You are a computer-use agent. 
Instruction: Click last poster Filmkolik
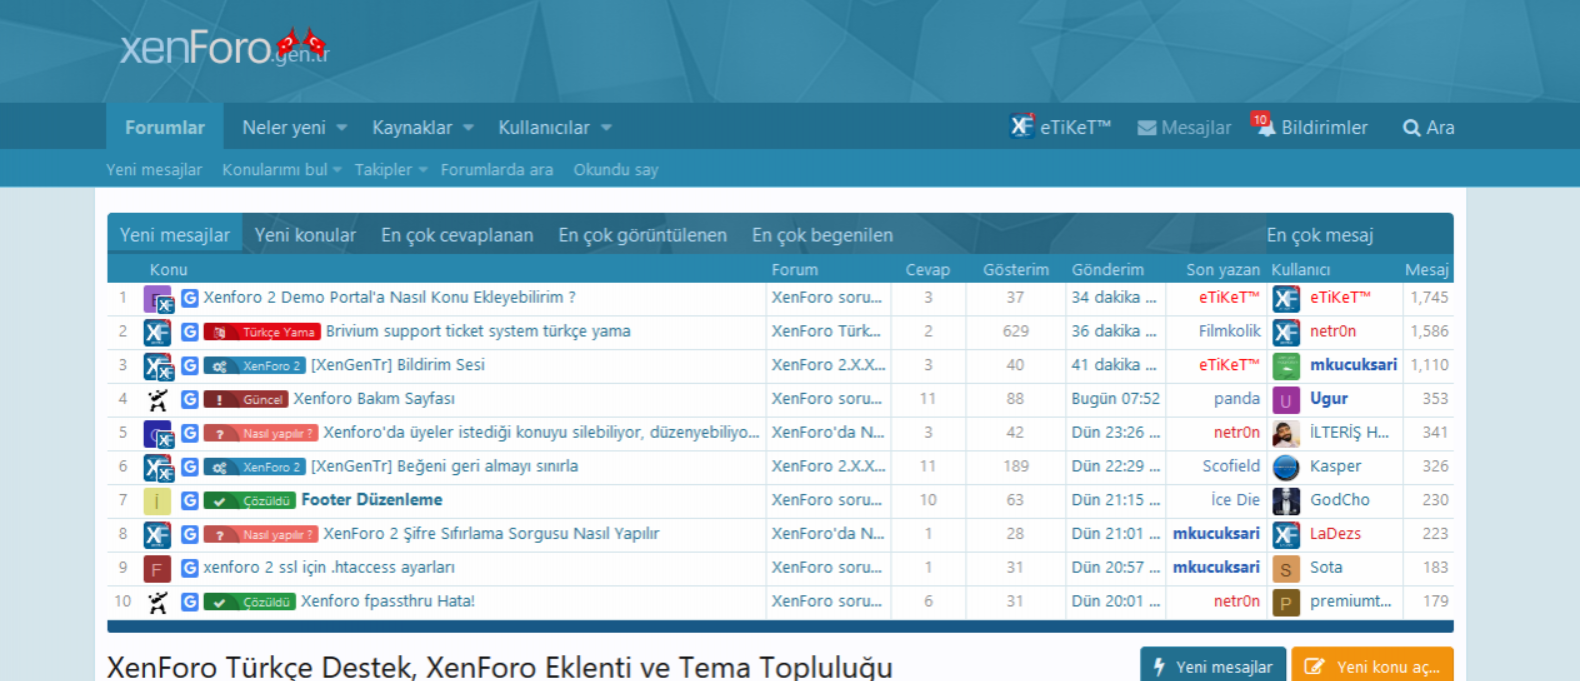click(1229, 331)
